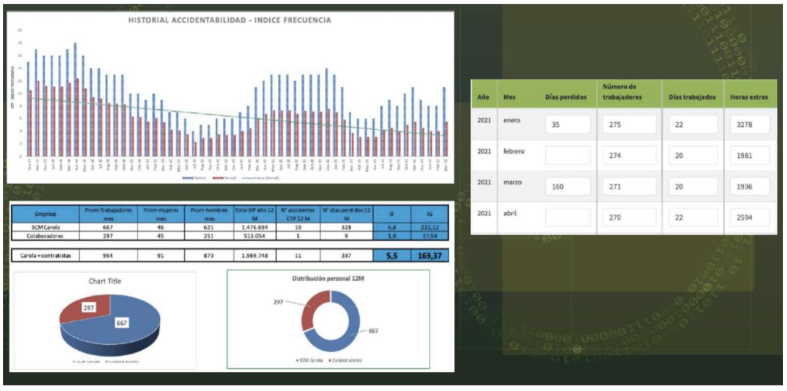The image size is (787, 391).
Task: Click the Historial Accidentabilidad chart title
Action: click(x=229, y=21)
